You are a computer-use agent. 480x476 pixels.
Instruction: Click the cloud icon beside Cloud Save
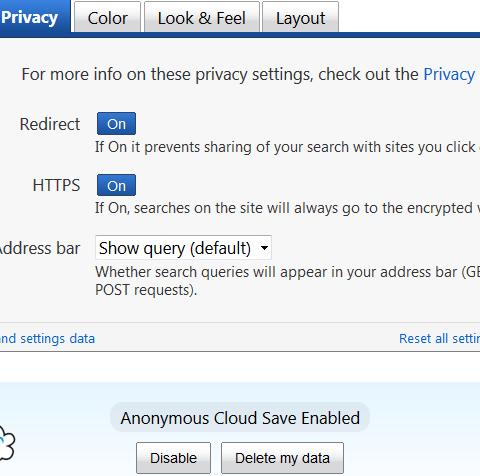point(6,443)
